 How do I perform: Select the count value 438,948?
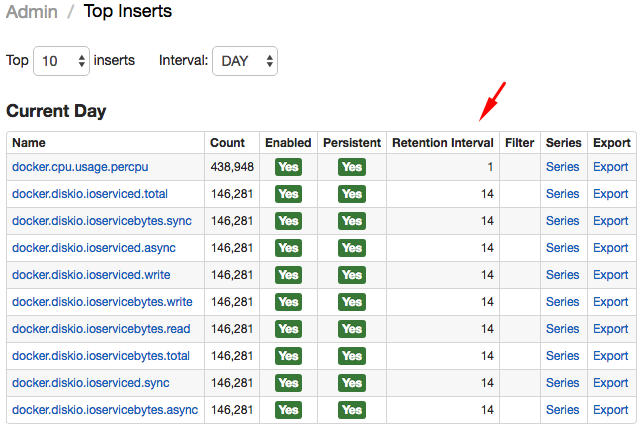click(x=232, y=167)
